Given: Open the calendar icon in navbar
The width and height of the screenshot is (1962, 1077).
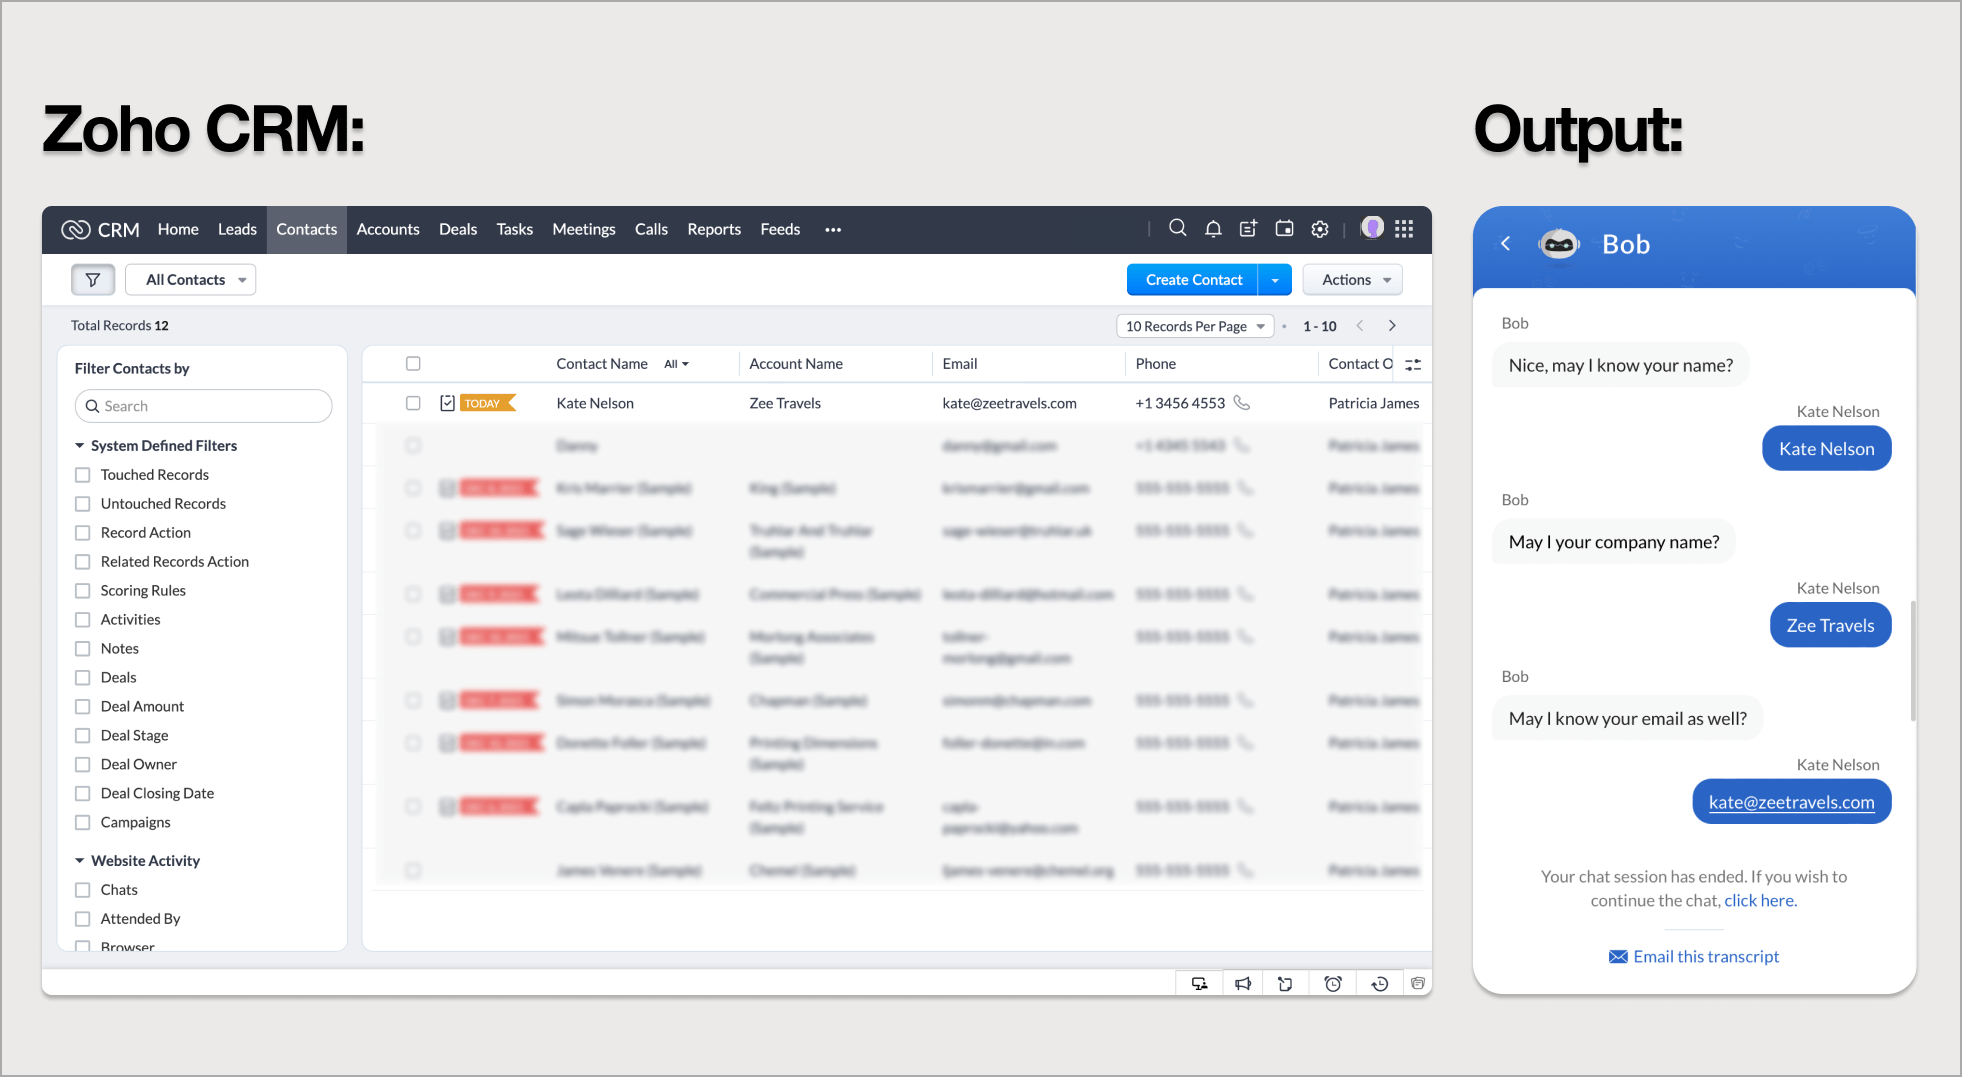Looking at the screenshot, I should pyautogui.click(x=1284, y=229).
